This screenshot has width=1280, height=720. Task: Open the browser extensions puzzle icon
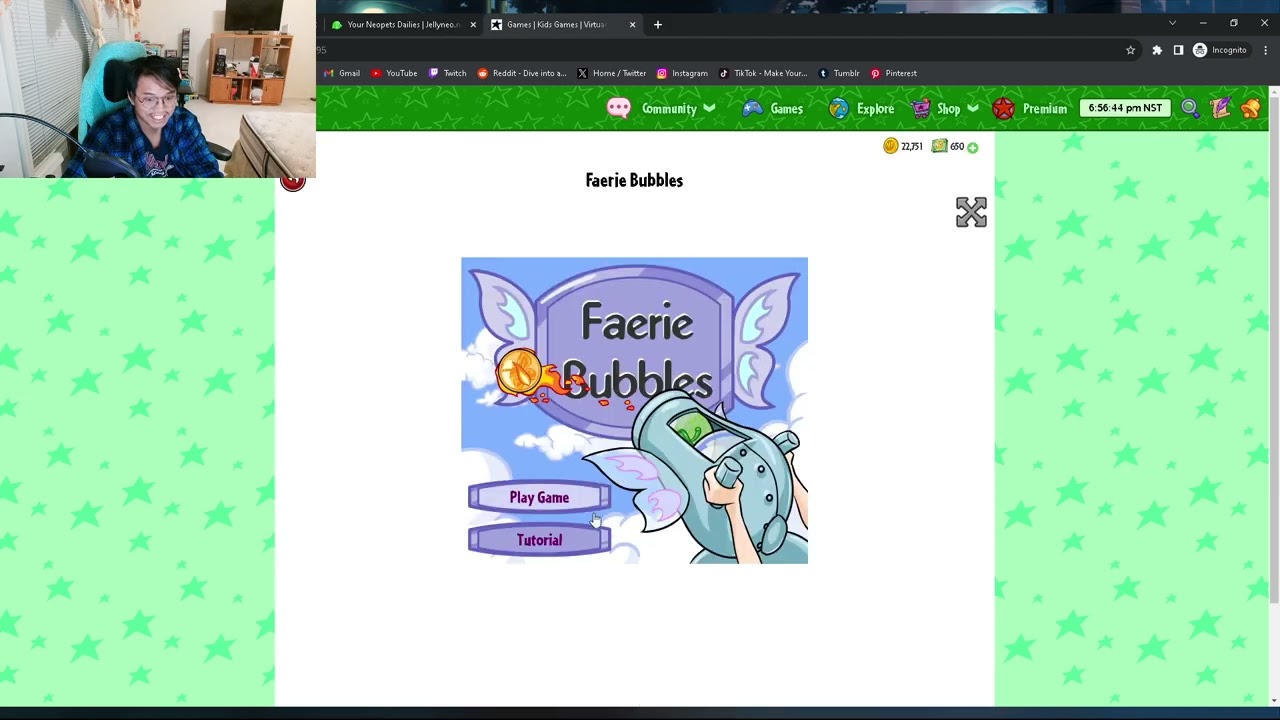pos(1157,50)
